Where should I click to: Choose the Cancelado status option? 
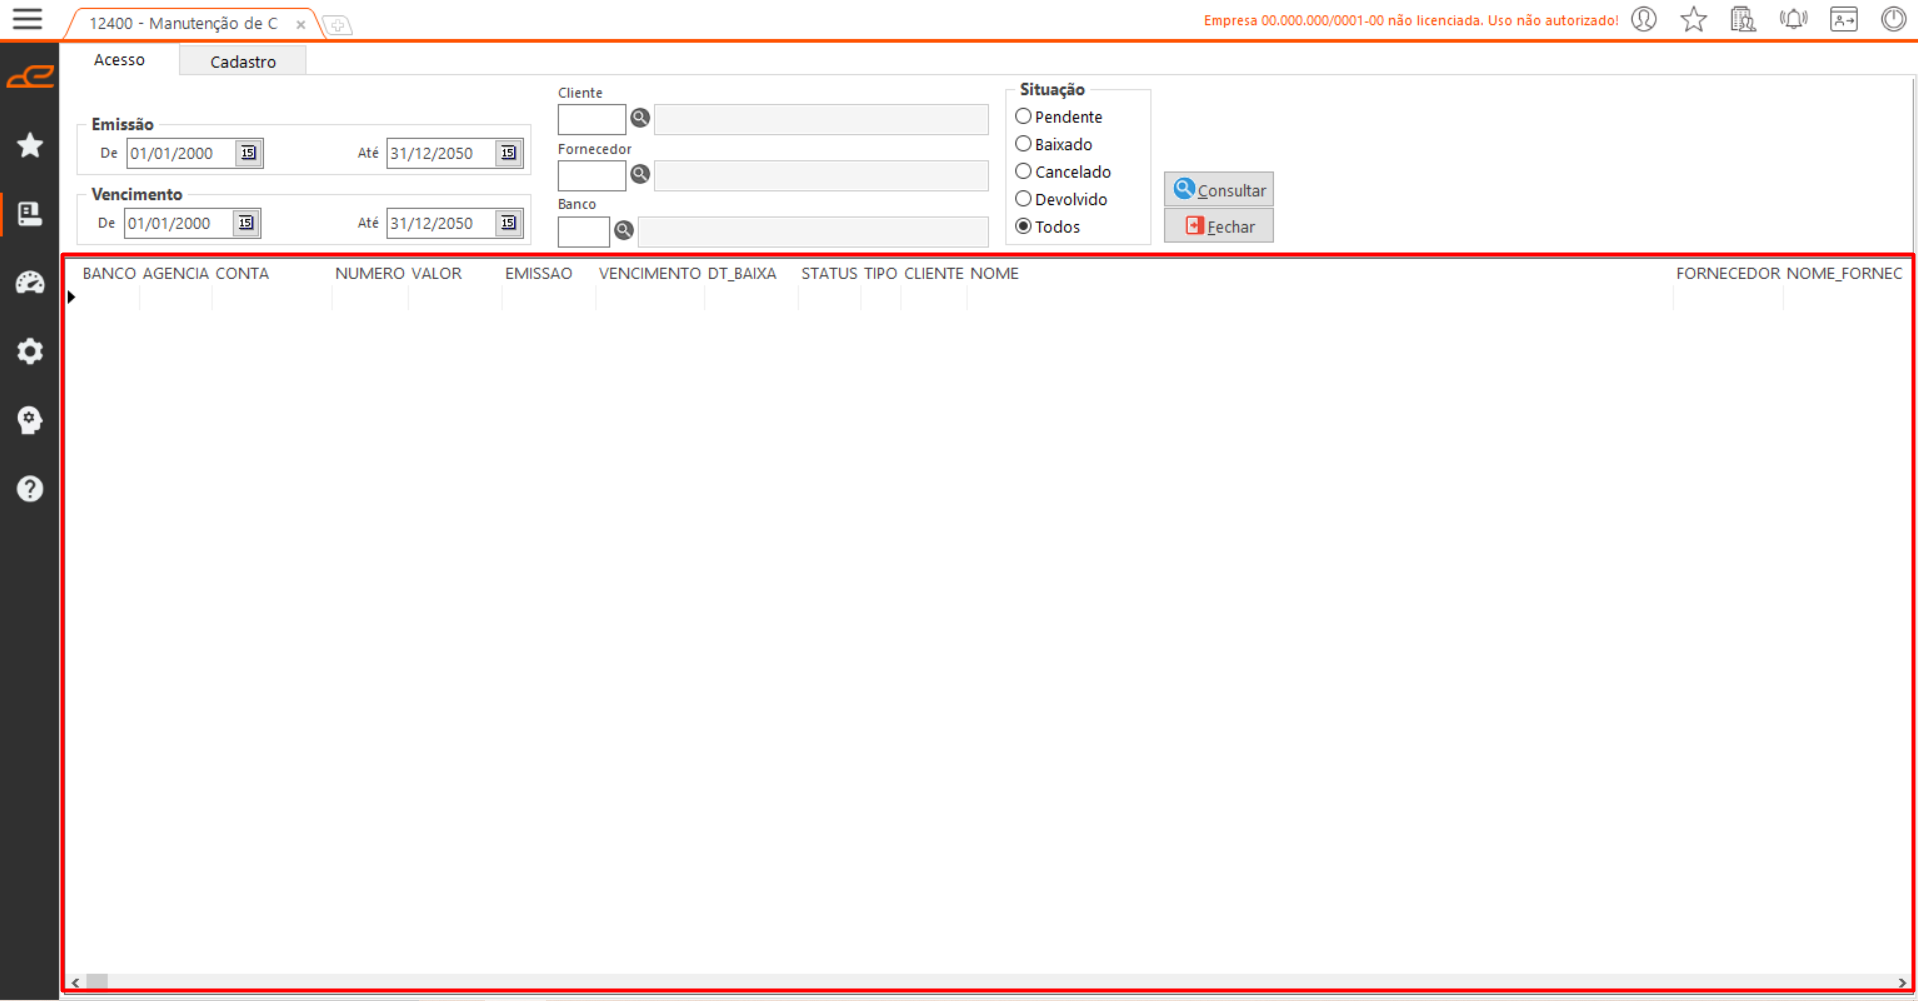coord(1023,172)
